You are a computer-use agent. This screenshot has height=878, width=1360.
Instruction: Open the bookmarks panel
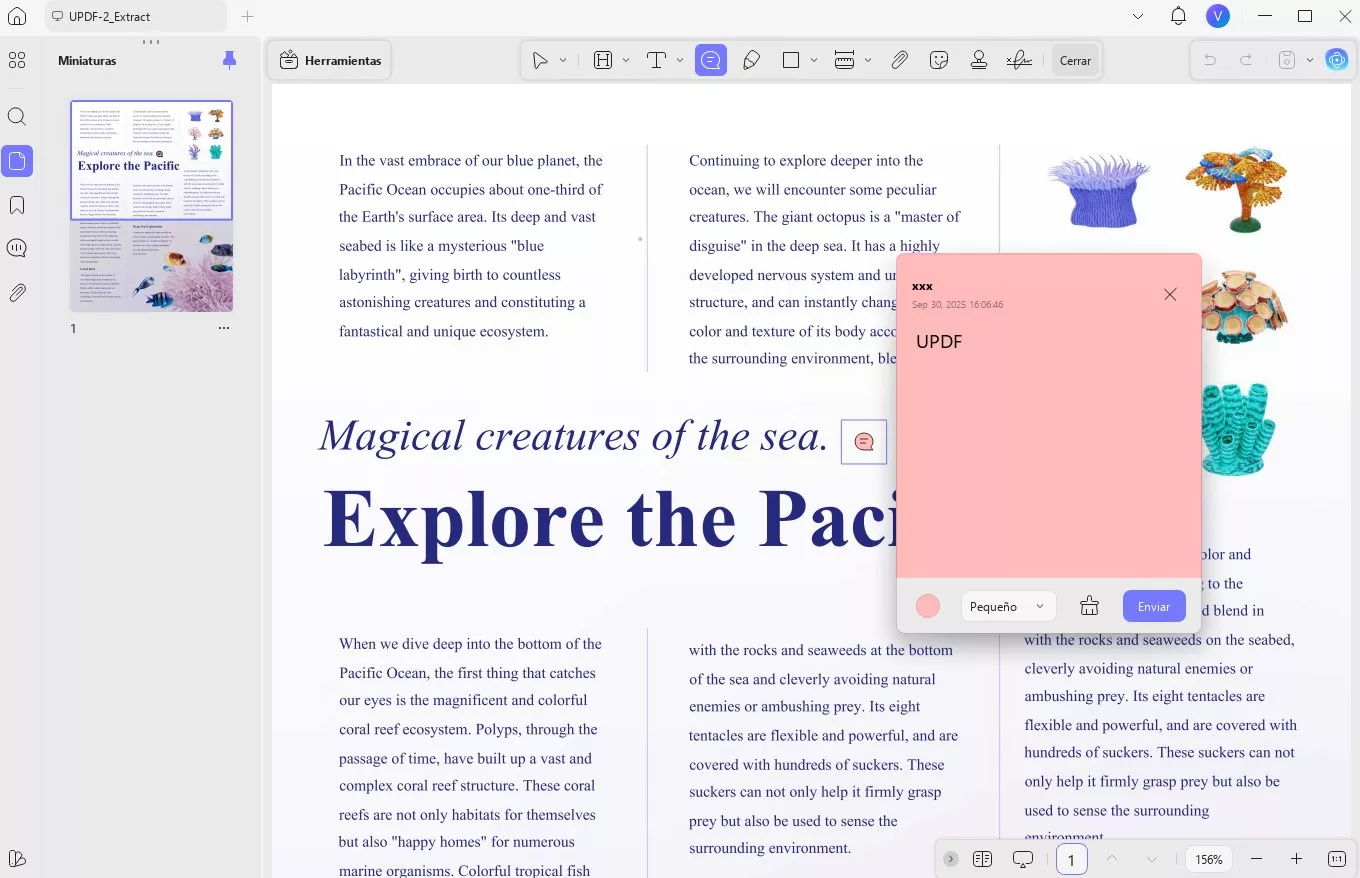point(17,205)
